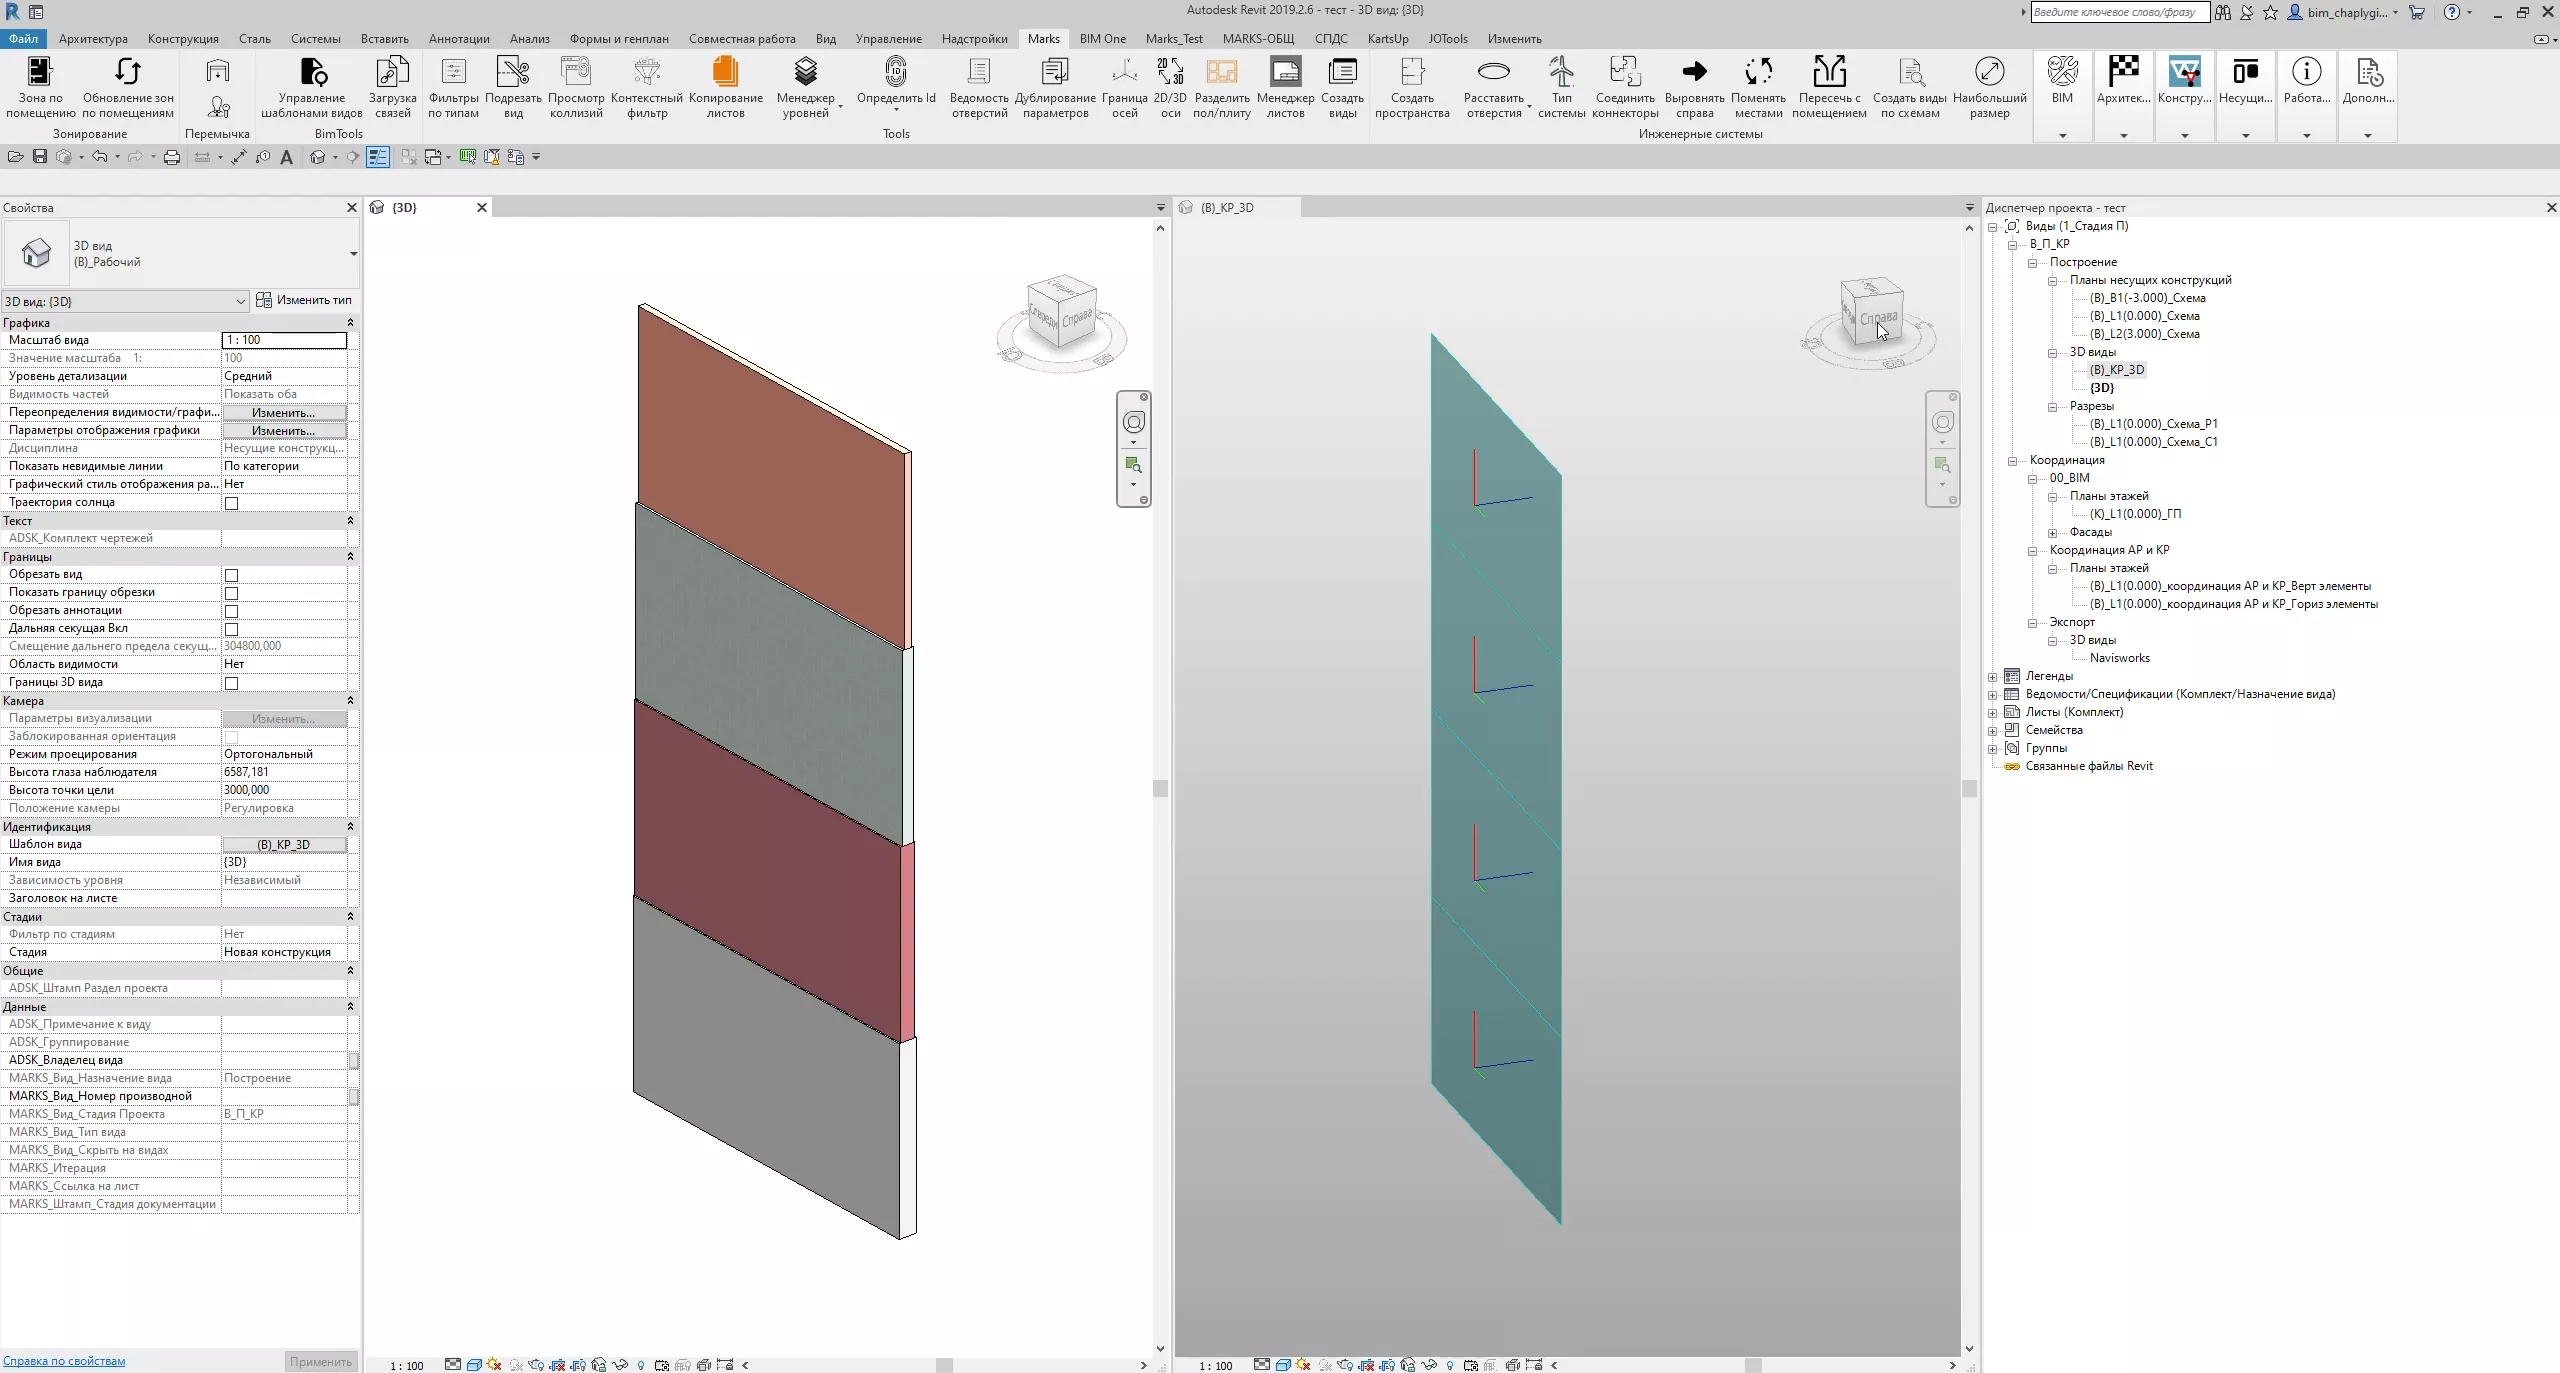This screenshot has width=2560, height=1373.
Task: Open Менеджер уровней tool
Action: 805,73
